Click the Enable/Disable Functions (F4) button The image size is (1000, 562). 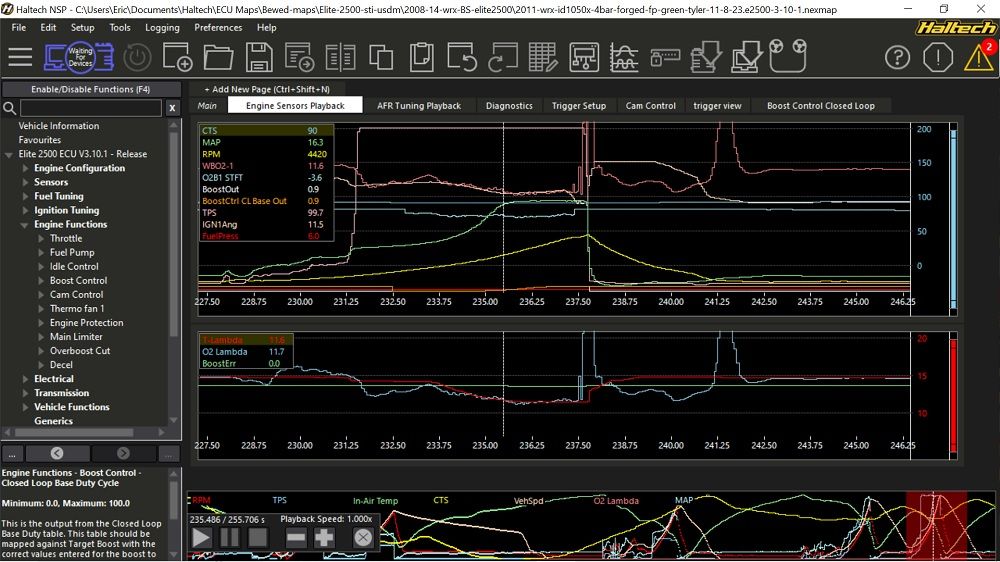click(91, 89)
